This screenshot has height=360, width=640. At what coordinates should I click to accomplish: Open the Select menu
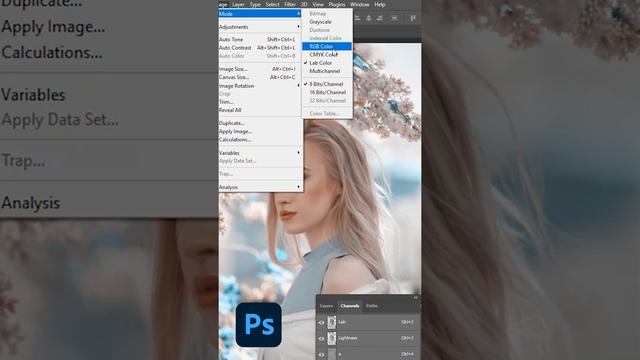[272, 4]
